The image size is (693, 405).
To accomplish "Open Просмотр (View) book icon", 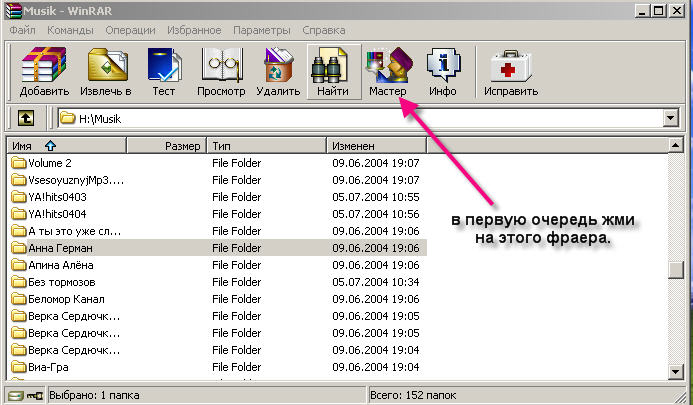I will [221, 65].
